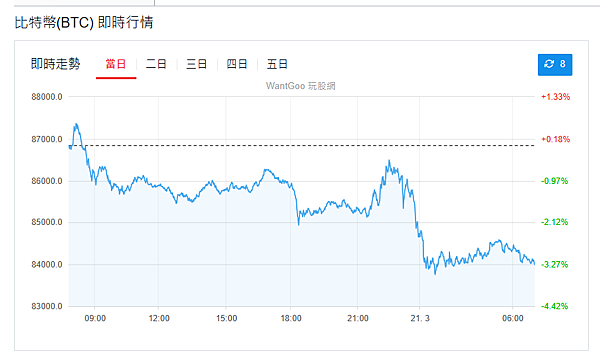Select the 當日 tab
Viewport: 600px width, 363px height.
click(116, 64)
